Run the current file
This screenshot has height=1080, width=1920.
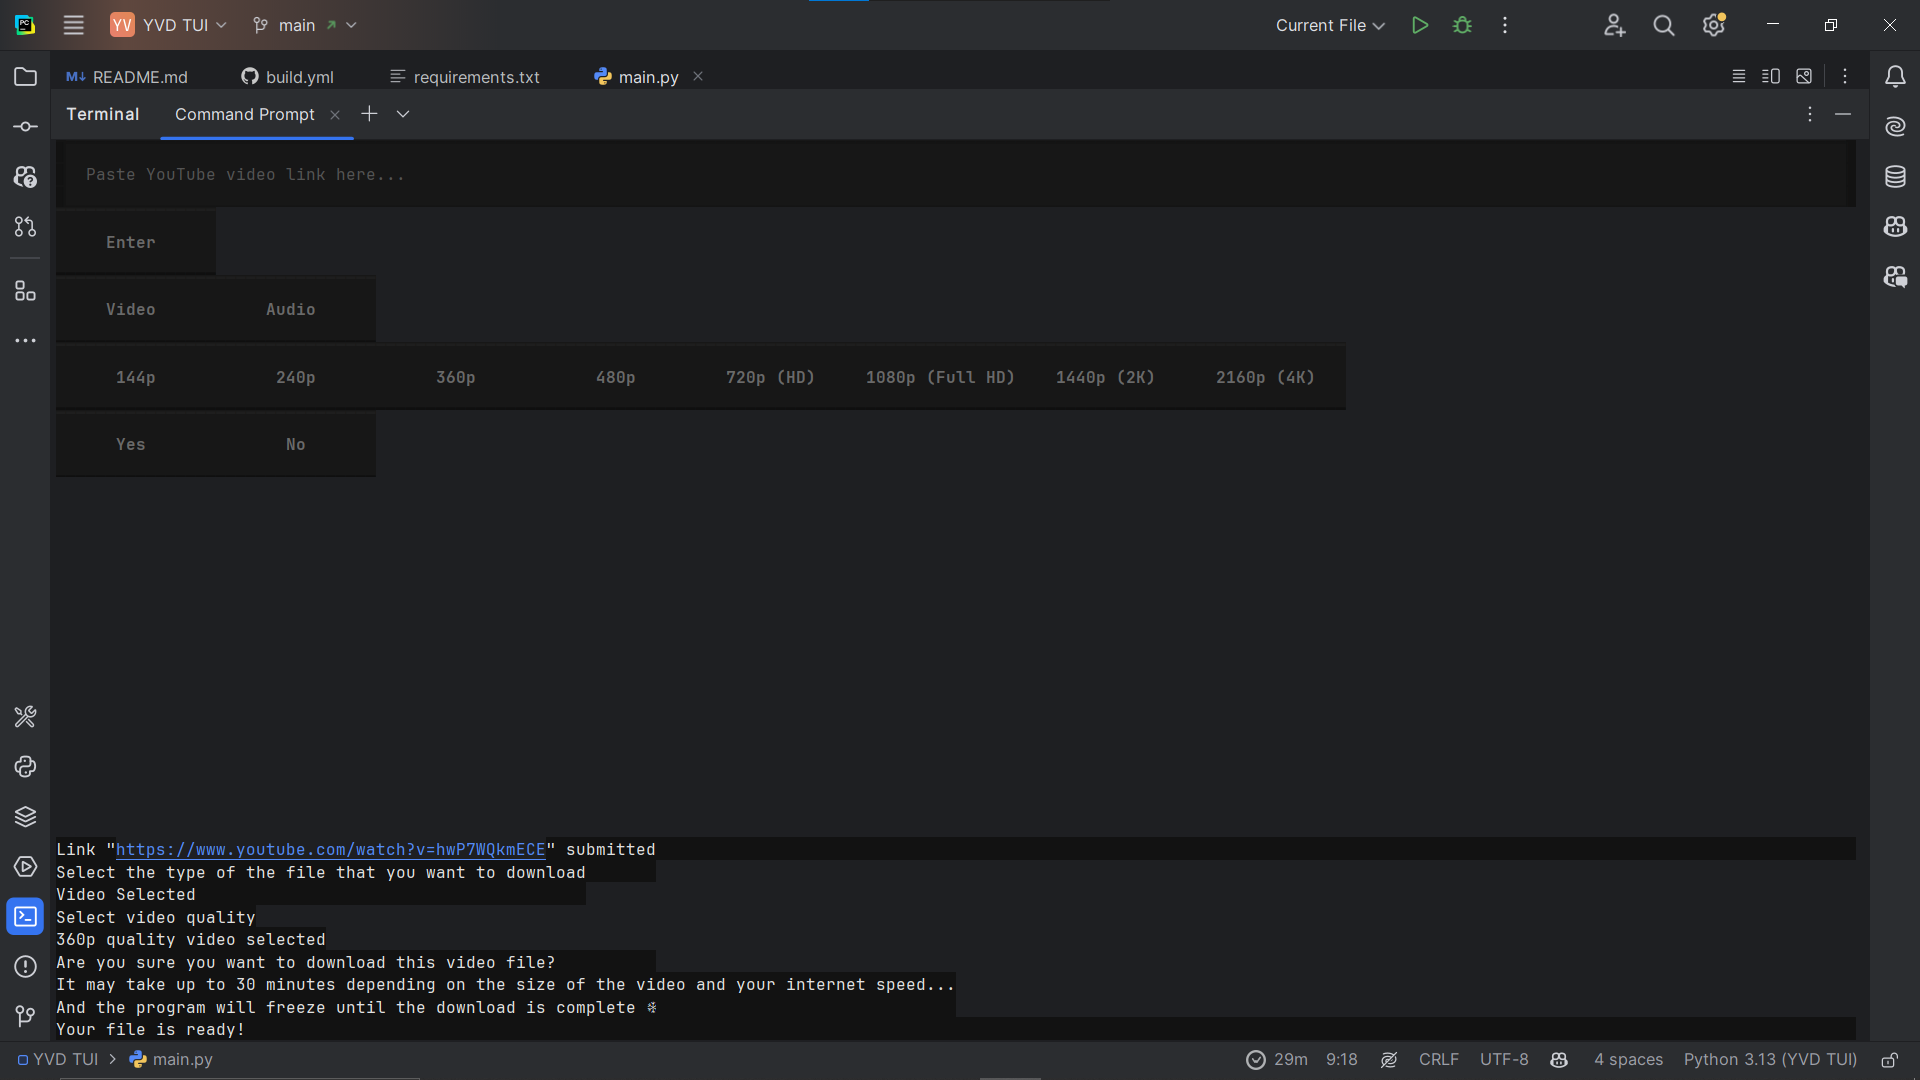1419,25
